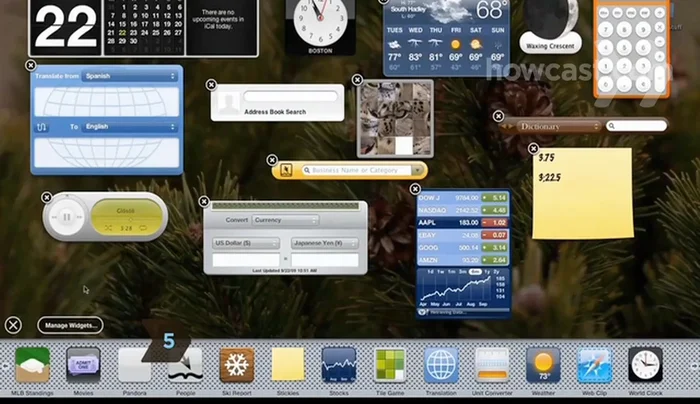Swap languages in the Translation widget
The height and width of the screenshot is (404, 700).
(x=42, y=127)
